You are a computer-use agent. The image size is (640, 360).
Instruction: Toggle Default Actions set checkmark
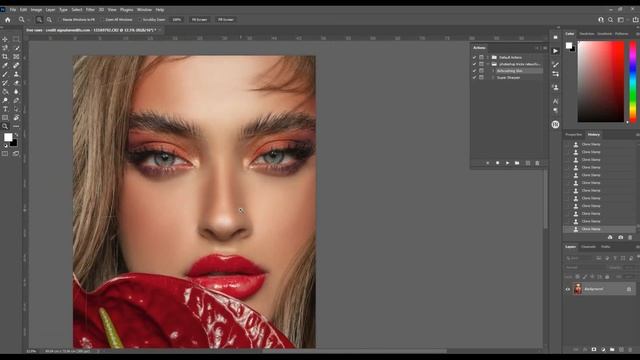point(474,58)
